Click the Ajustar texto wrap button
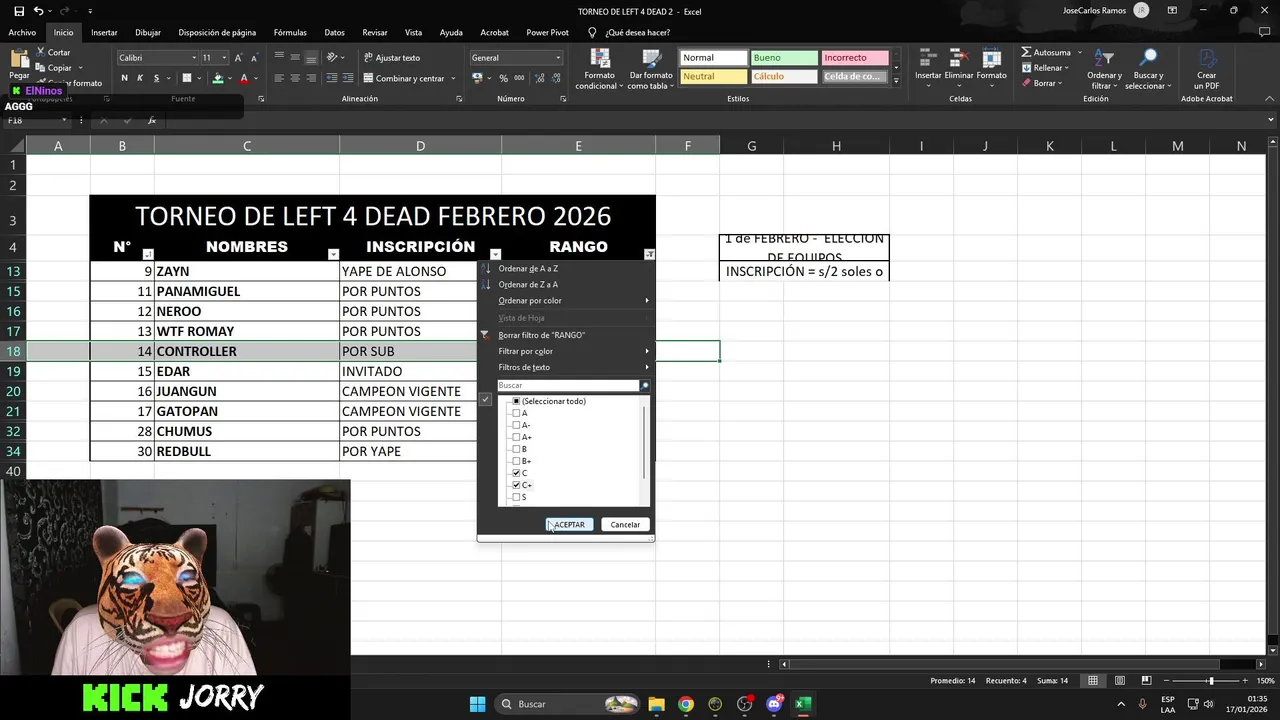 point(392,58)
